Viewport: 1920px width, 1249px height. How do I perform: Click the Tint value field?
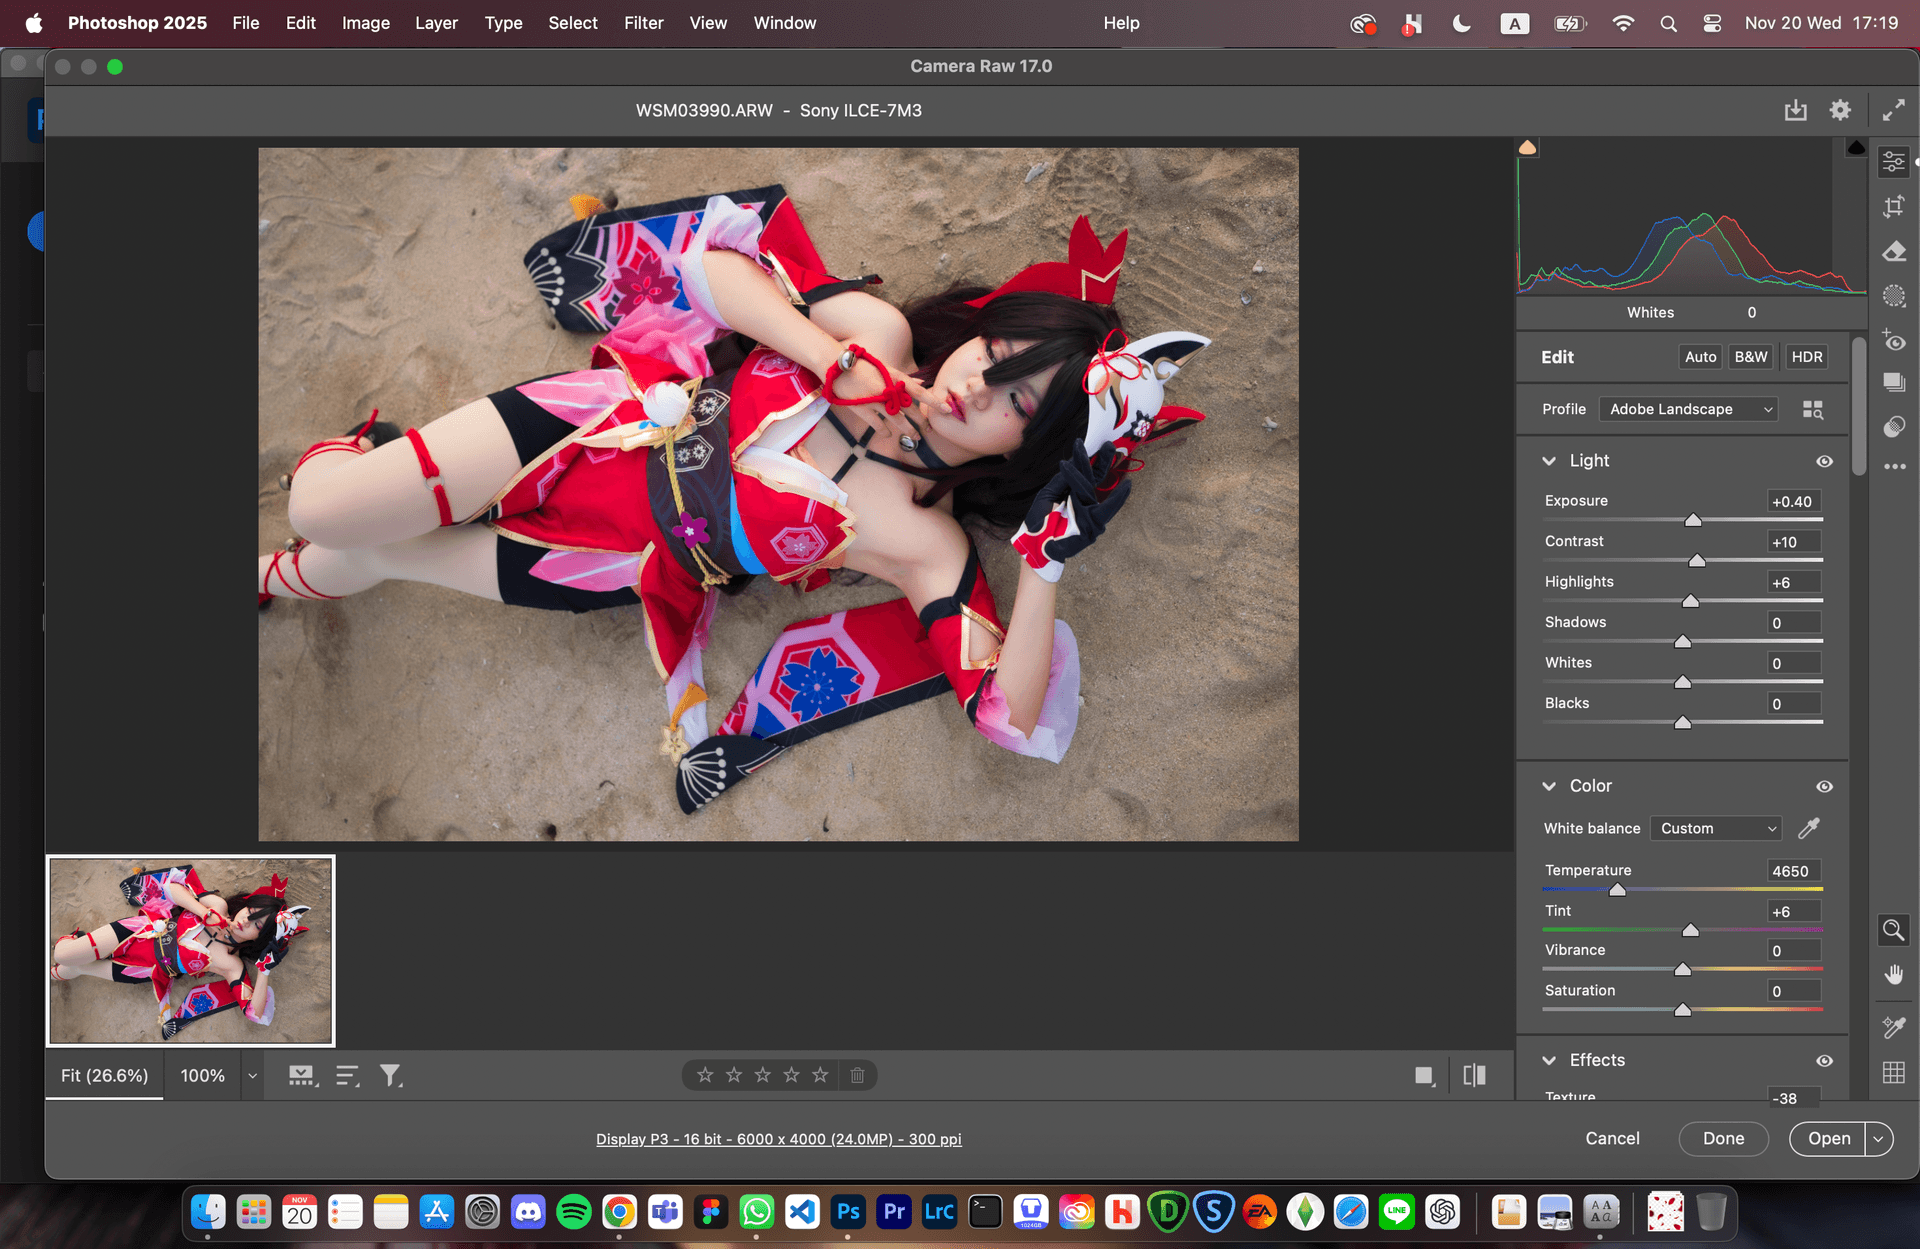(x=1794, y=912)
